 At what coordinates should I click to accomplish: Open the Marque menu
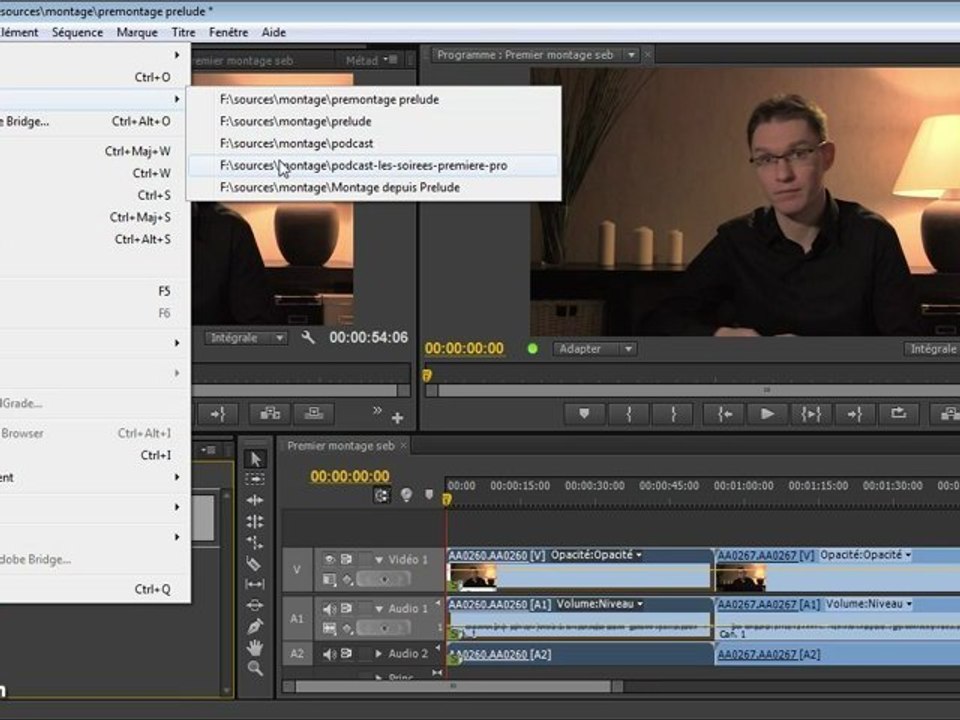tap(137, 32)
